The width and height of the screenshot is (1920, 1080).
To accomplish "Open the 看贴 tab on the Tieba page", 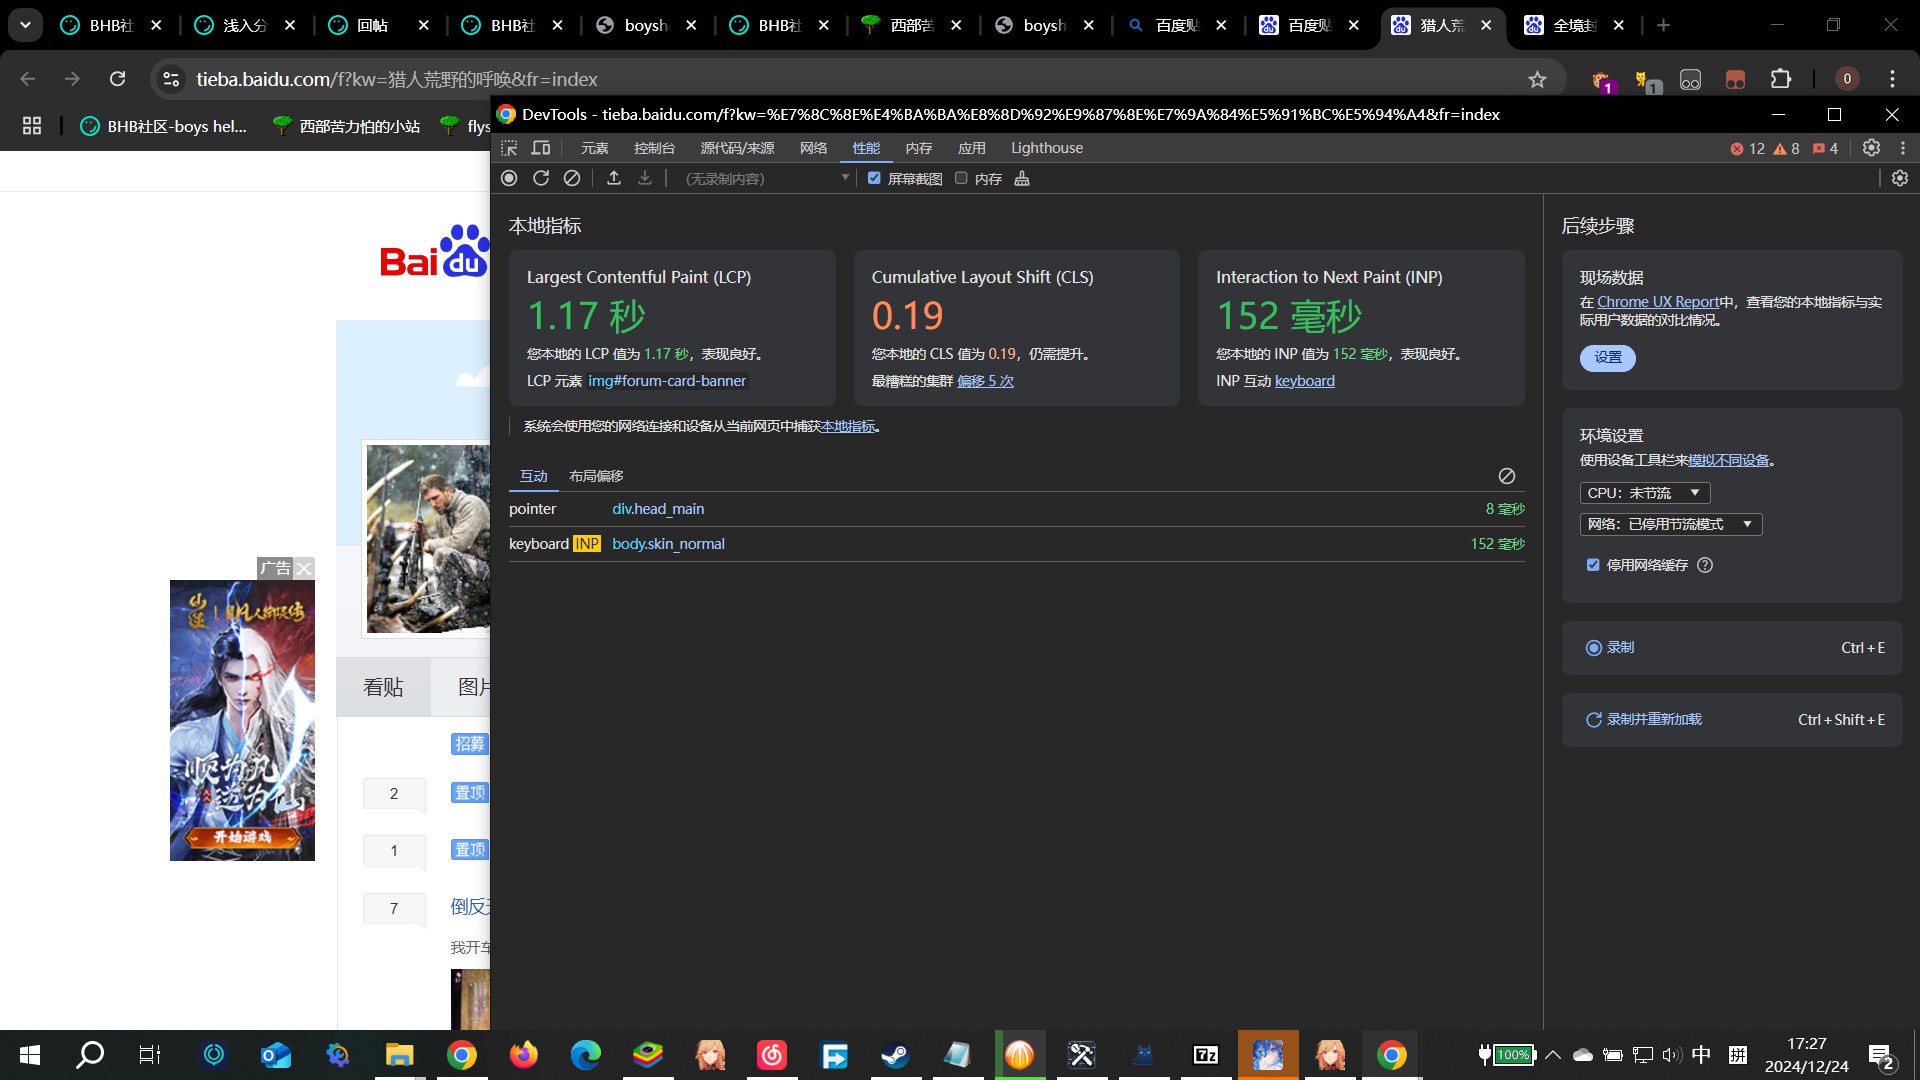I will (x=383, y=687).
